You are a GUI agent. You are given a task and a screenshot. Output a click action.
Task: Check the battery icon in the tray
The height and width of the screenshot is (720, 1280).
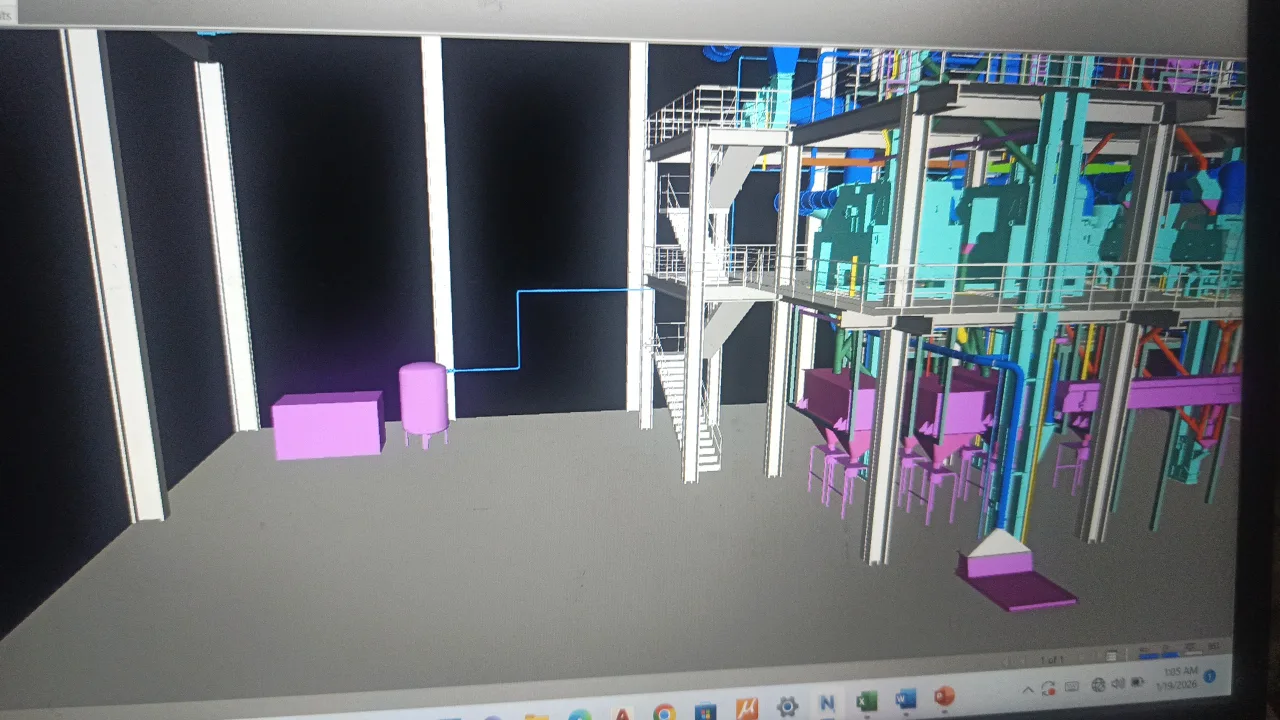(1138, 681)
